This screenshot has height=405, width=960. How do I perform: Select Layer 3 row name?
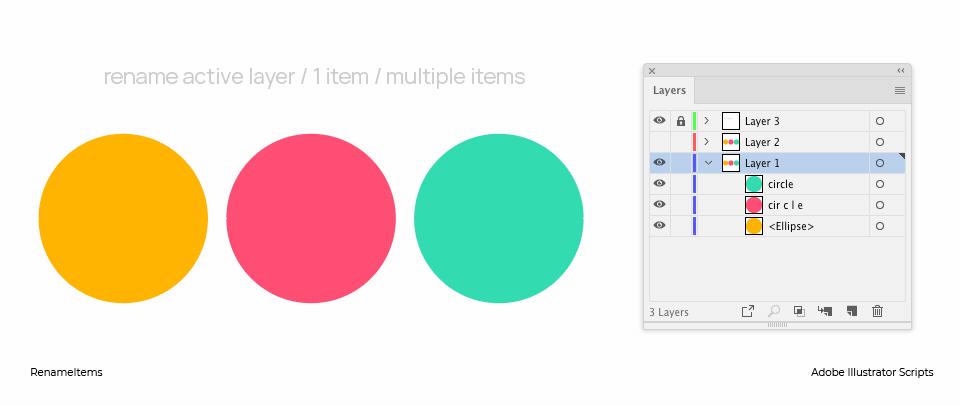click(x=762, y=121)
